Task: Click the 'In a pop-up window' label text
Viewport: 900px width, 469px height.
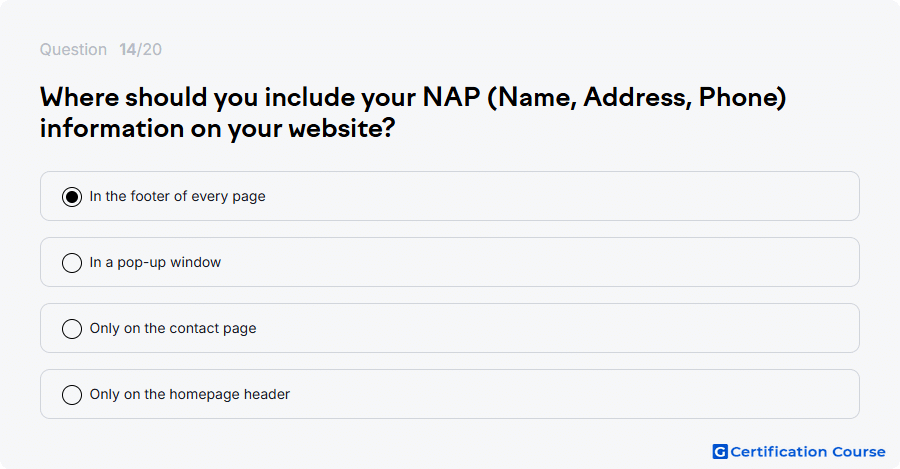Action: 155,262
